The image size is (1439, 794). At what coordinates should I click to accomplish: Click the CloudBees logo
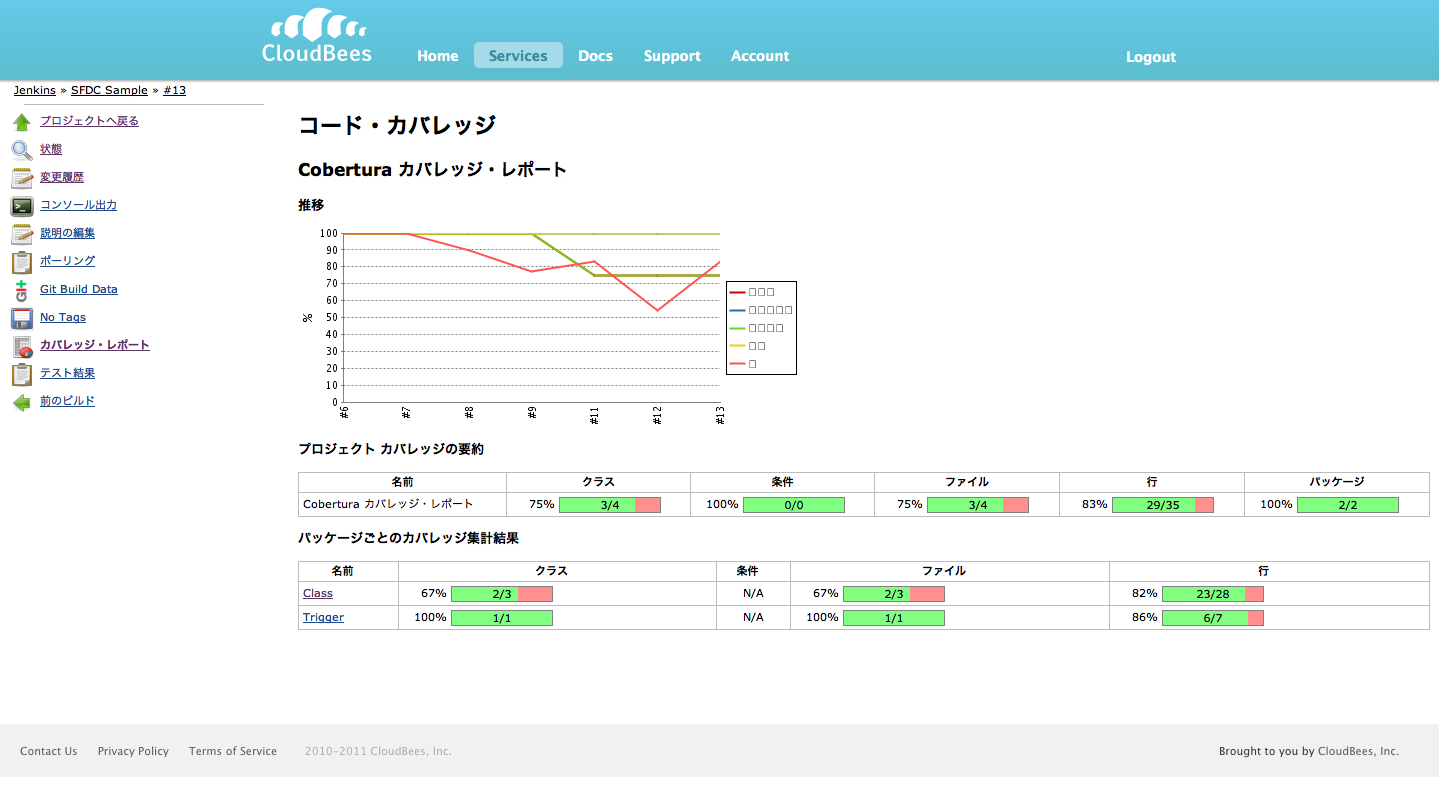317,36
